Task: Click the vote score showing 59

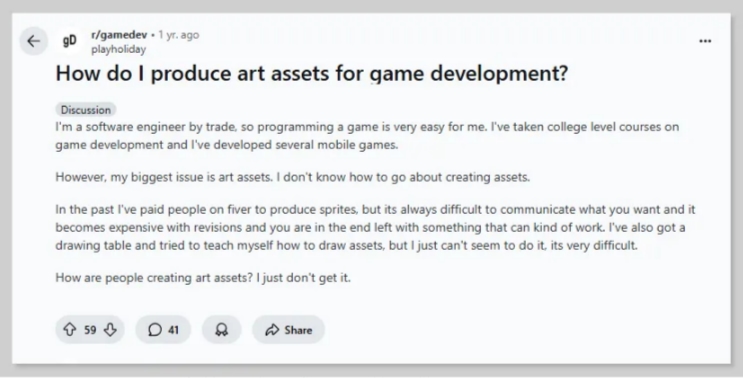Action: 90,330
